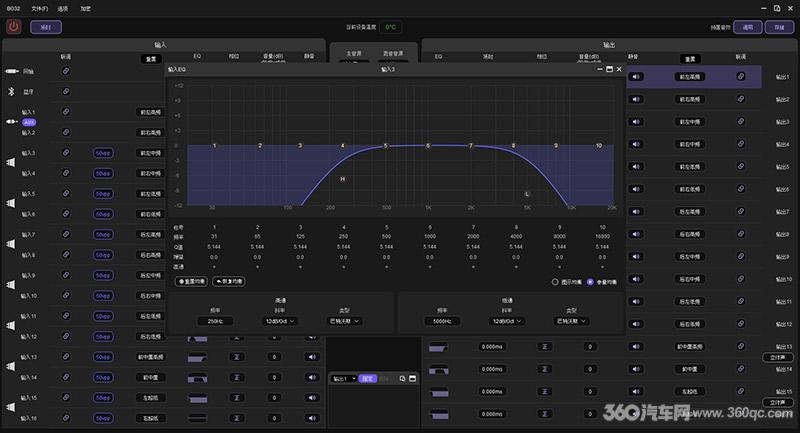Image resolution: width=800 pixels, height=433 pixels.
Task: Toggle the link icon for 输入8
Action: [x=66, y=254]
